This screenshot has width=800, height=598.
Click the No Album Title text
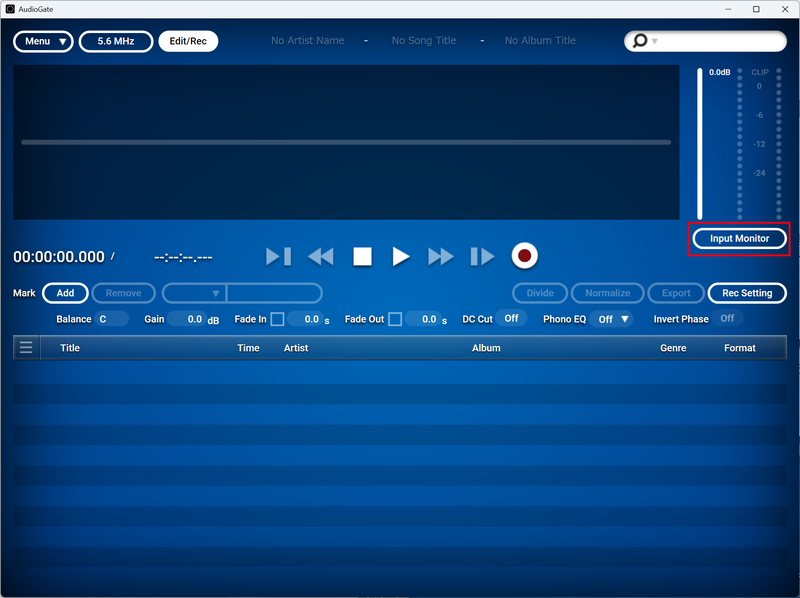click(540, 40)
